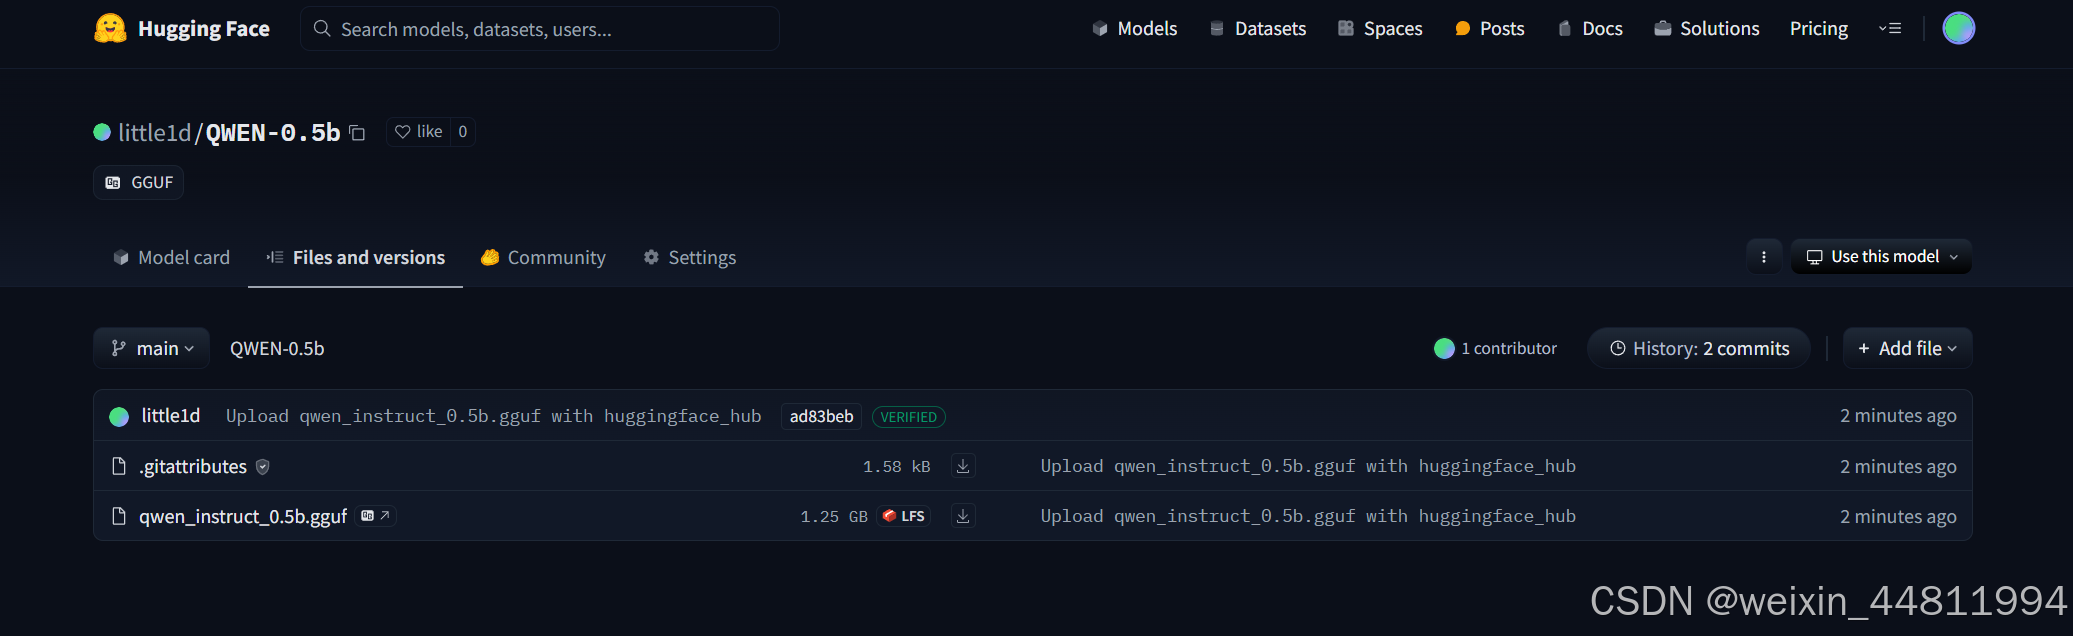
Task: Click the timestamp in the .gitattributes row
Action: tap(1898, 466)
